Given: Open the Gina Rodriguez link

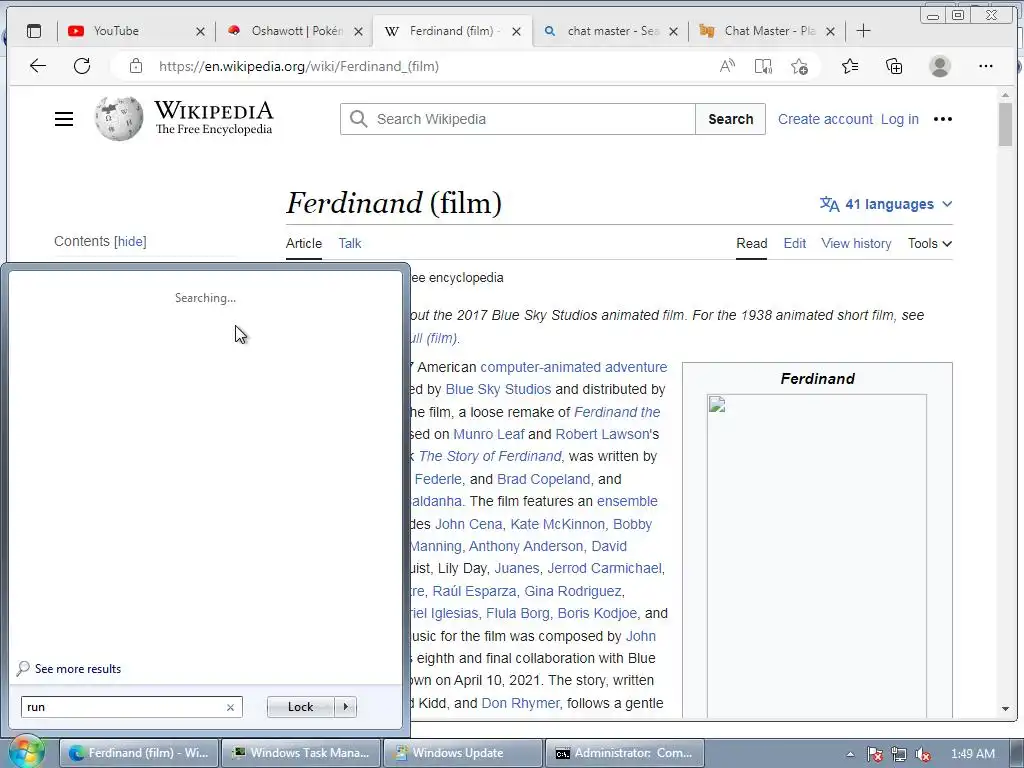Looking at the screenshot, I should coord(573,591).
